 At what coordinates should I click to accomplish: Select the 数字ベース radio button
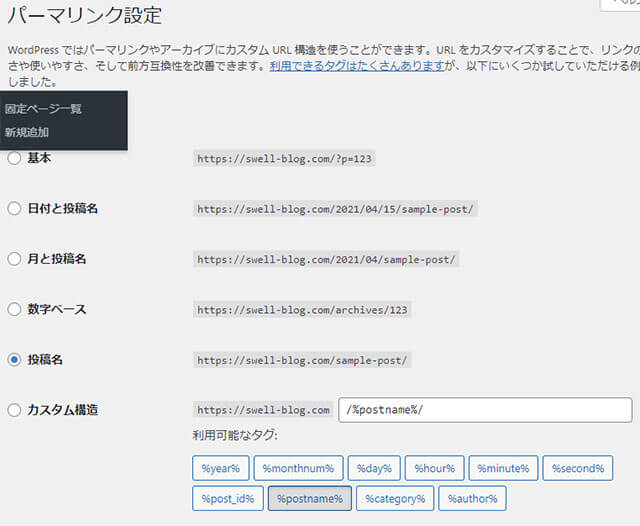tap(14, 309)
